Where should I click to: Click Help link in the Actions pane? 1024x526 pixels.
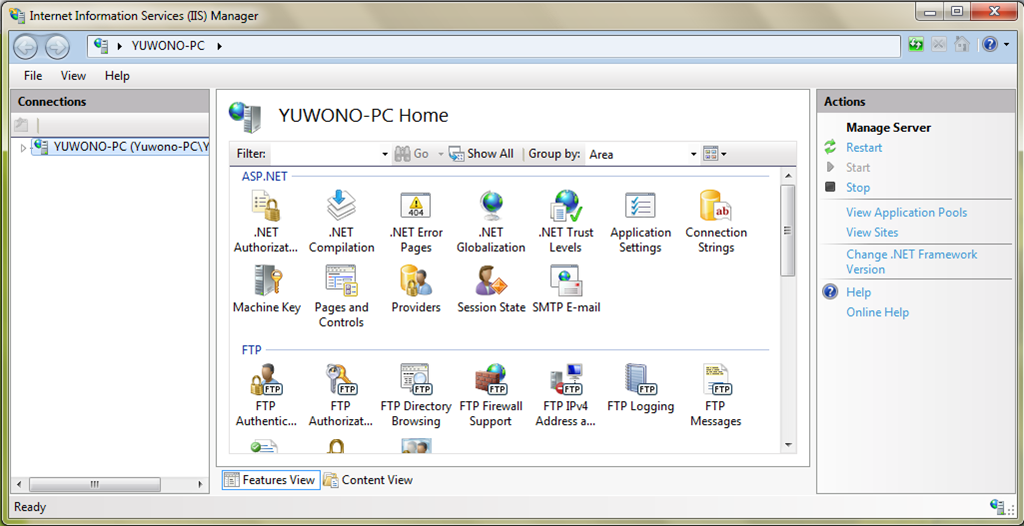pyautogui.click(x=858, y=292)
